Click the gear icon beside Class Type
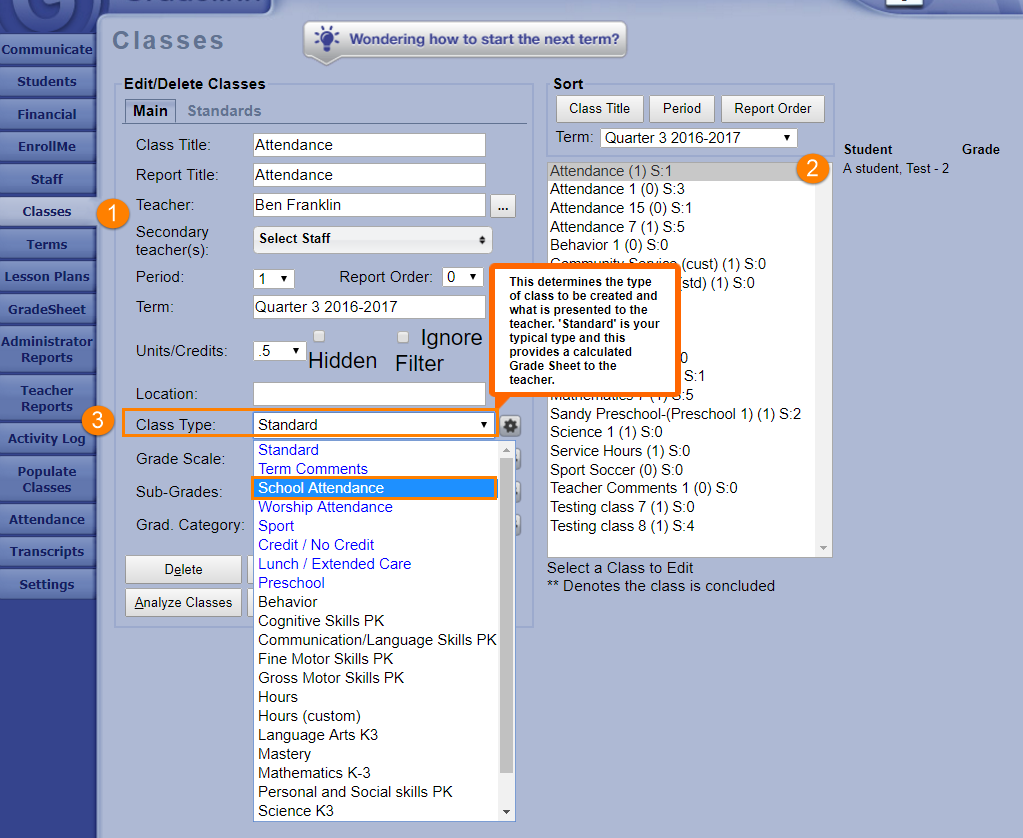1023x838 pixels. point(511,425)
